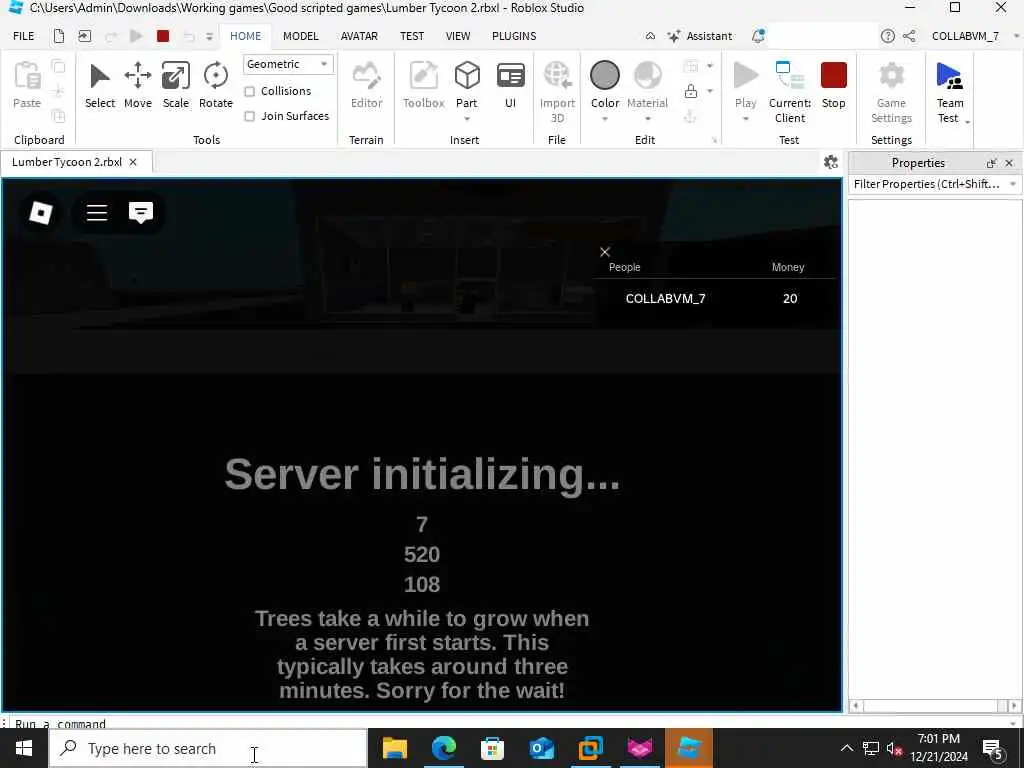Expand the Color dropdown arrow

point(605,119)
